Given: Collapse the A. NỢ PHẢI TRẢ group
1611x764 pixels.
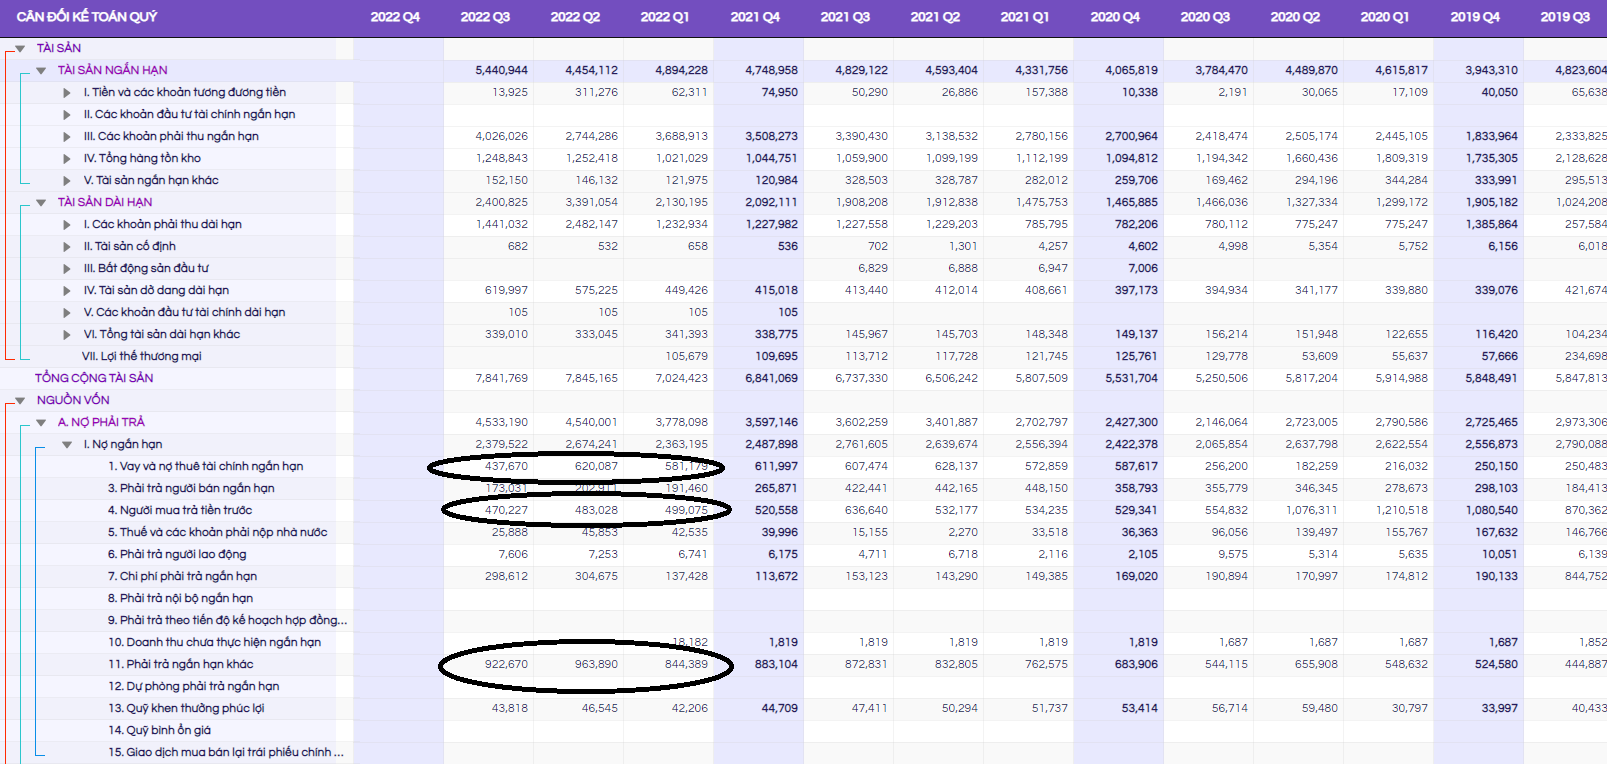Looking at the screenshot, I should pyautogui.click(x=41, y=423).
